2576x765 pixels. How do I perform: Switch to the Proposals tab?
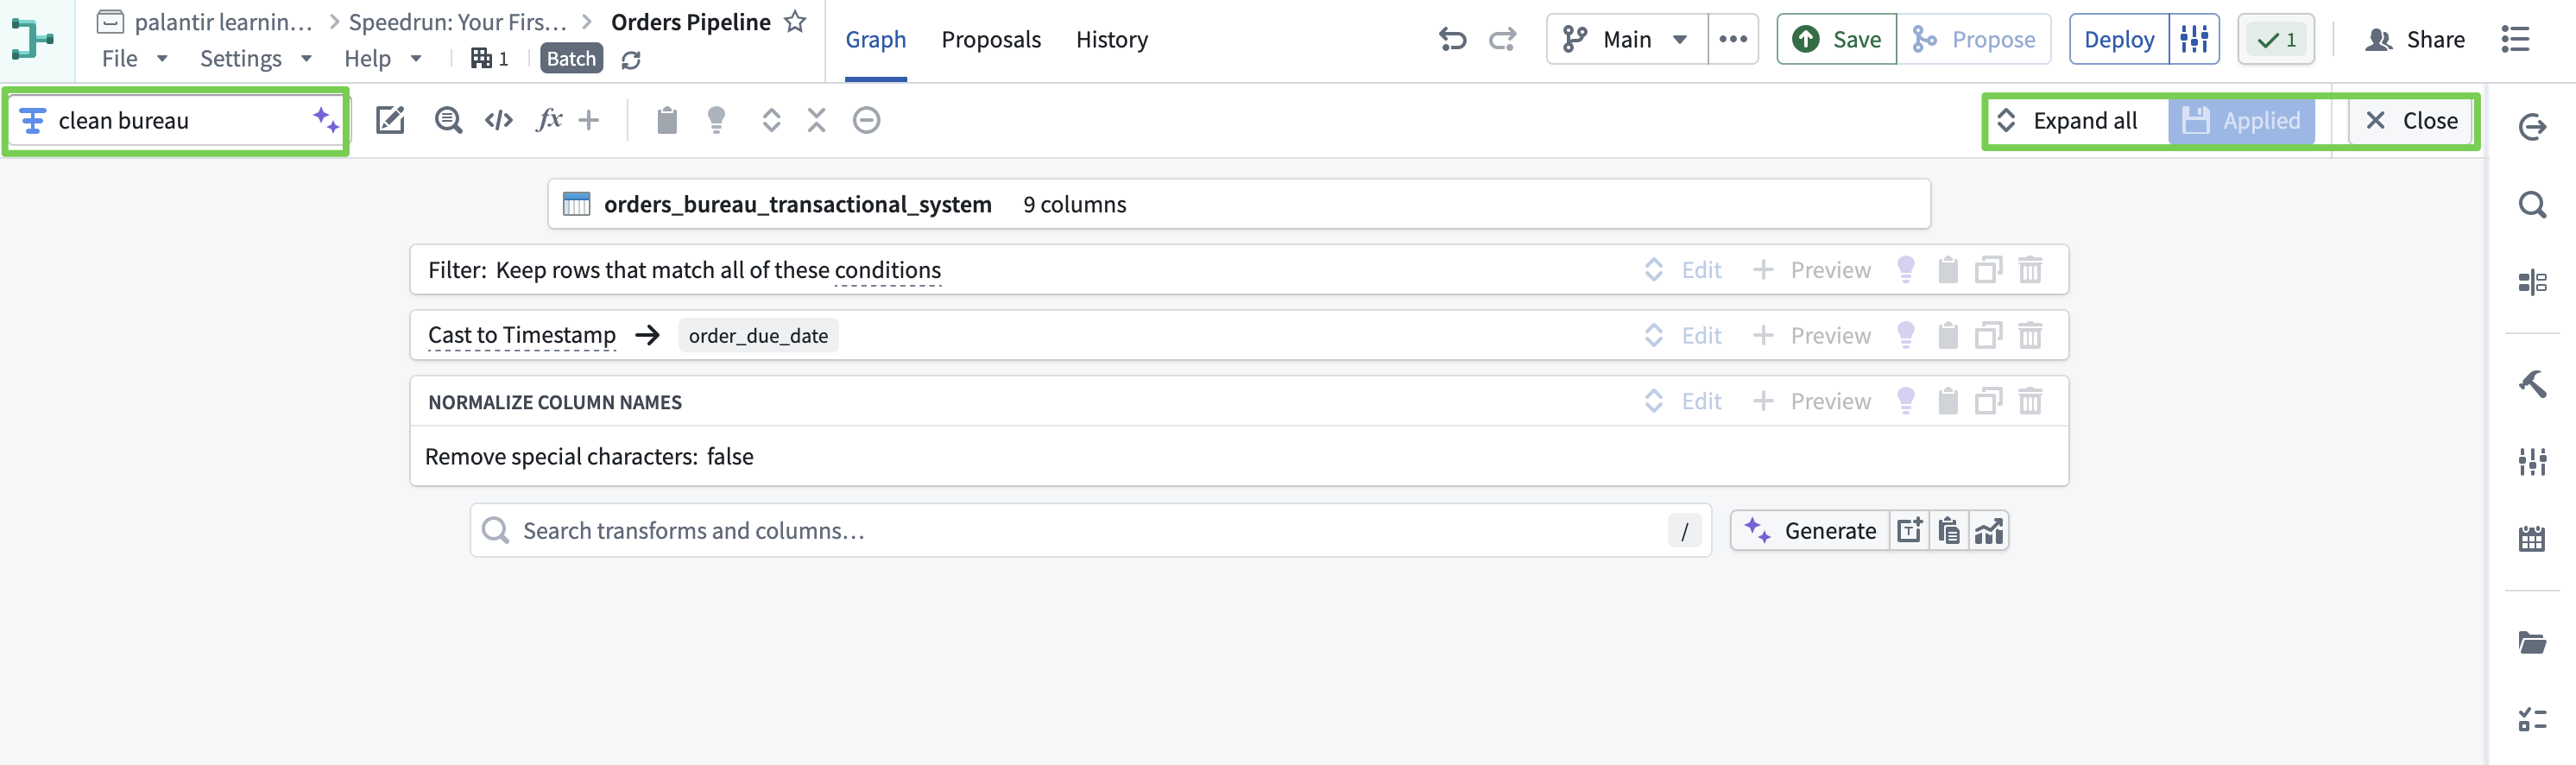[990, 40]
